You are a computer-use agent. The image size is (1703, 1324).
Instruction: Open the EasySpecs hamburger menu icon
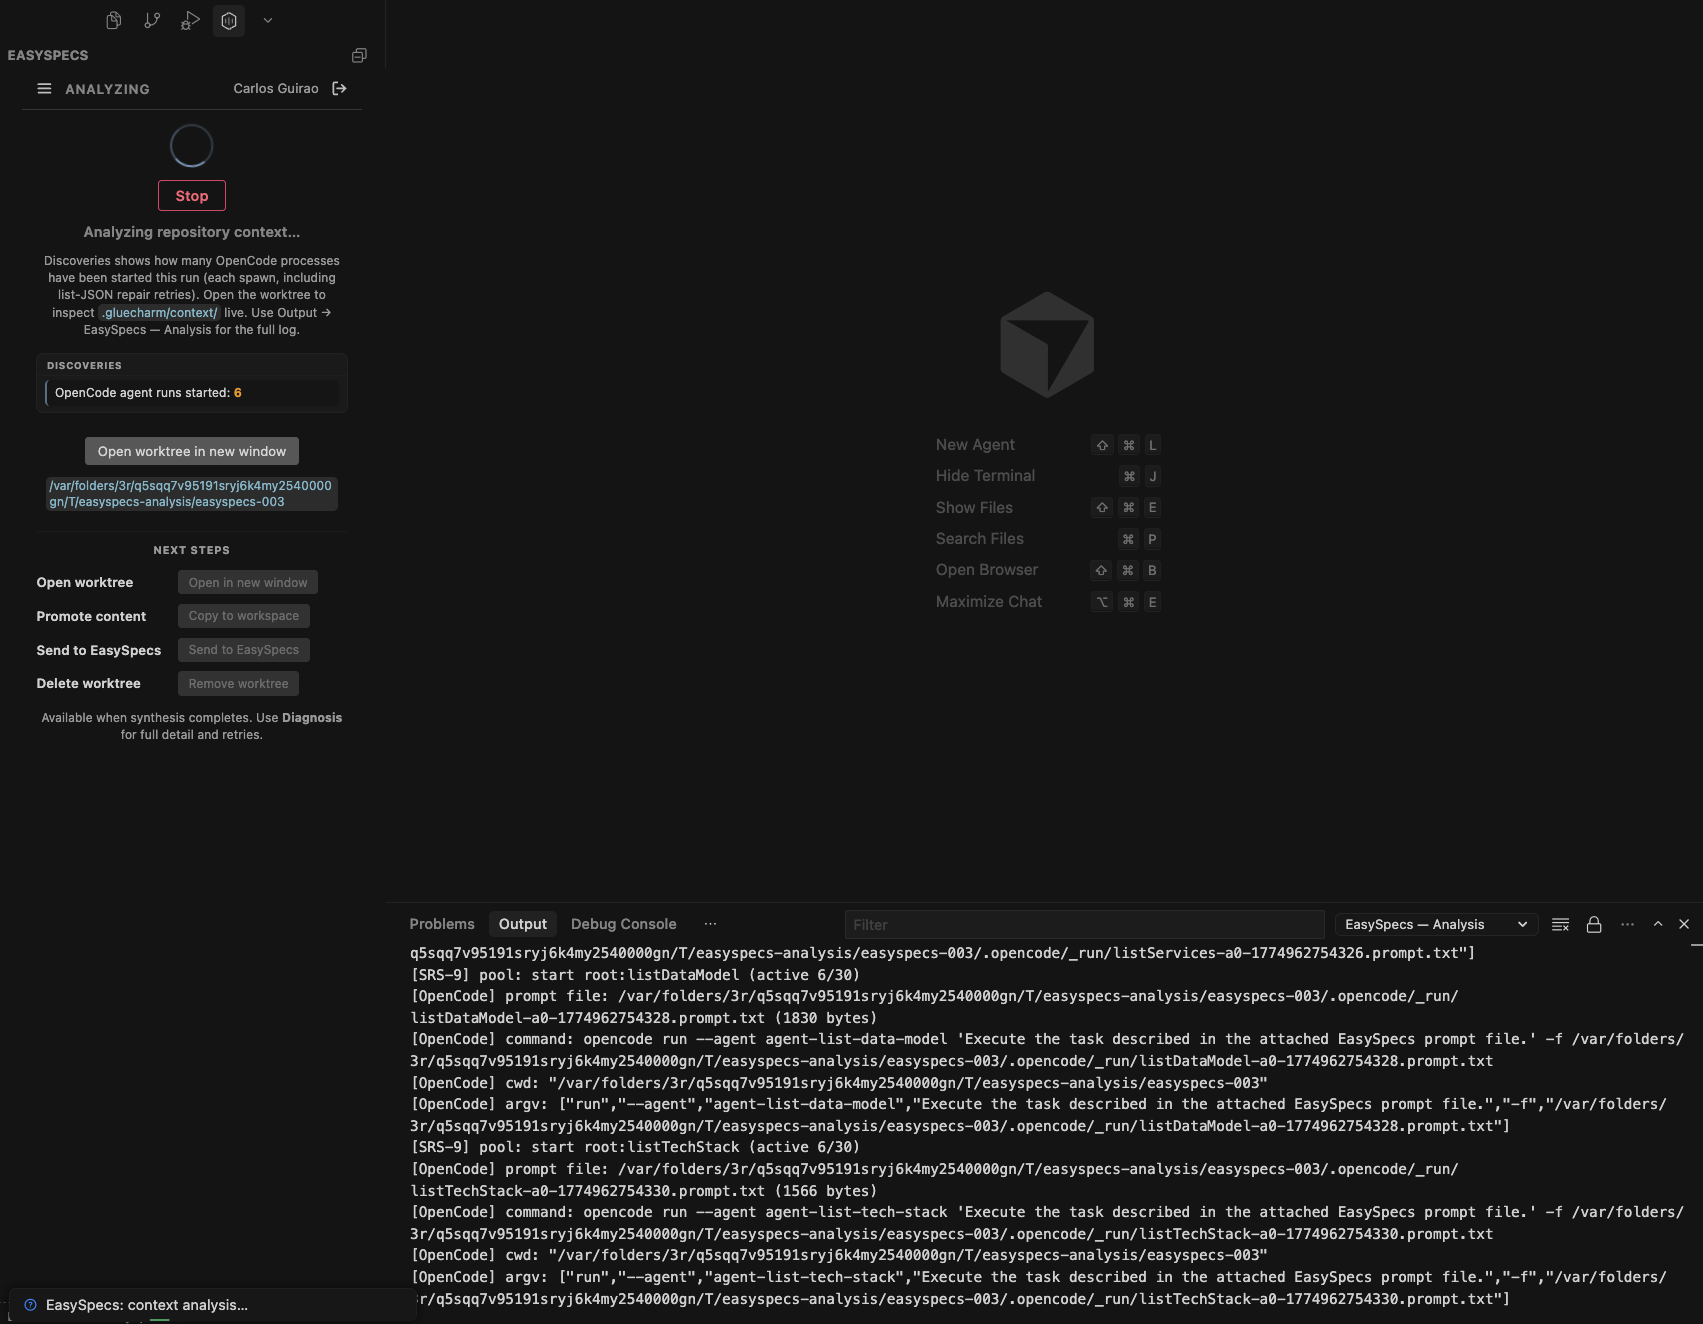tap(43, 88)
